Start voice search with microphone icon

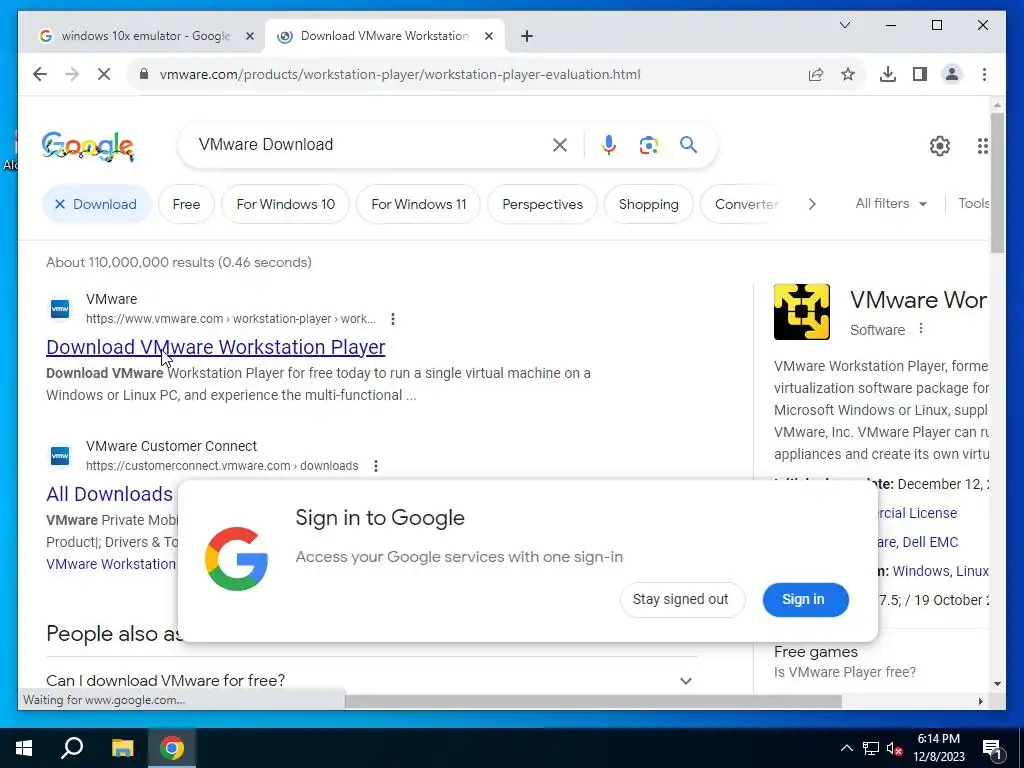click(609, 145)
